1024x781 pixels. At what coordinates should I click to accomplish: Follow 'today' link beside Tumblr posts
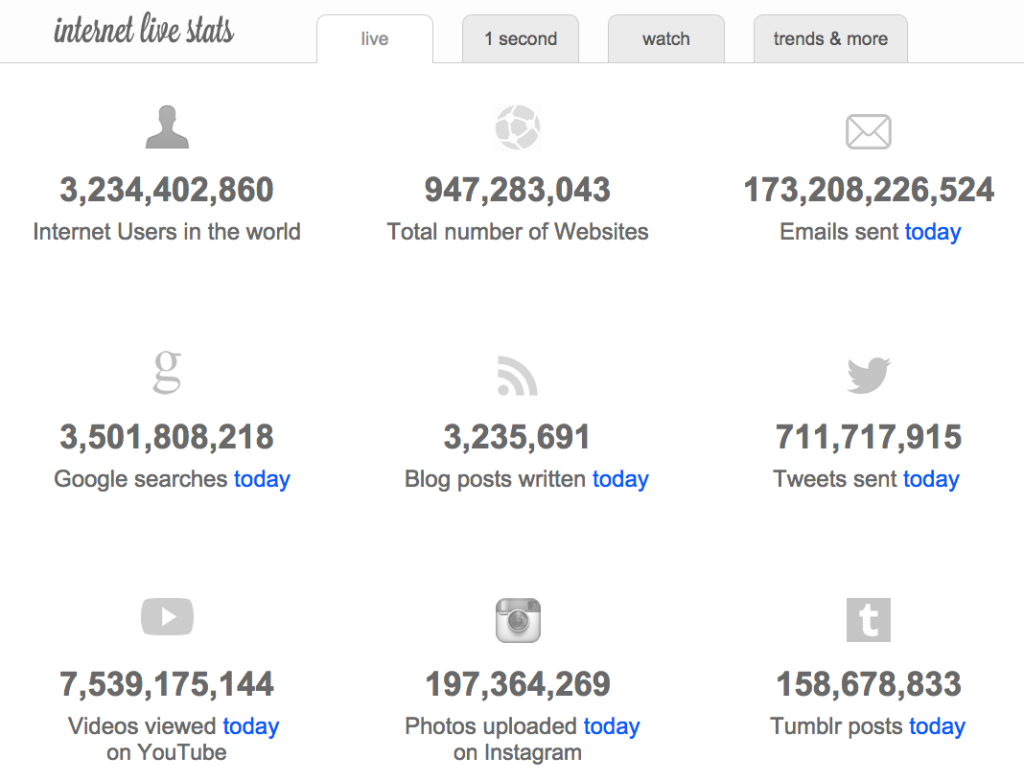[x=937, y=726]
